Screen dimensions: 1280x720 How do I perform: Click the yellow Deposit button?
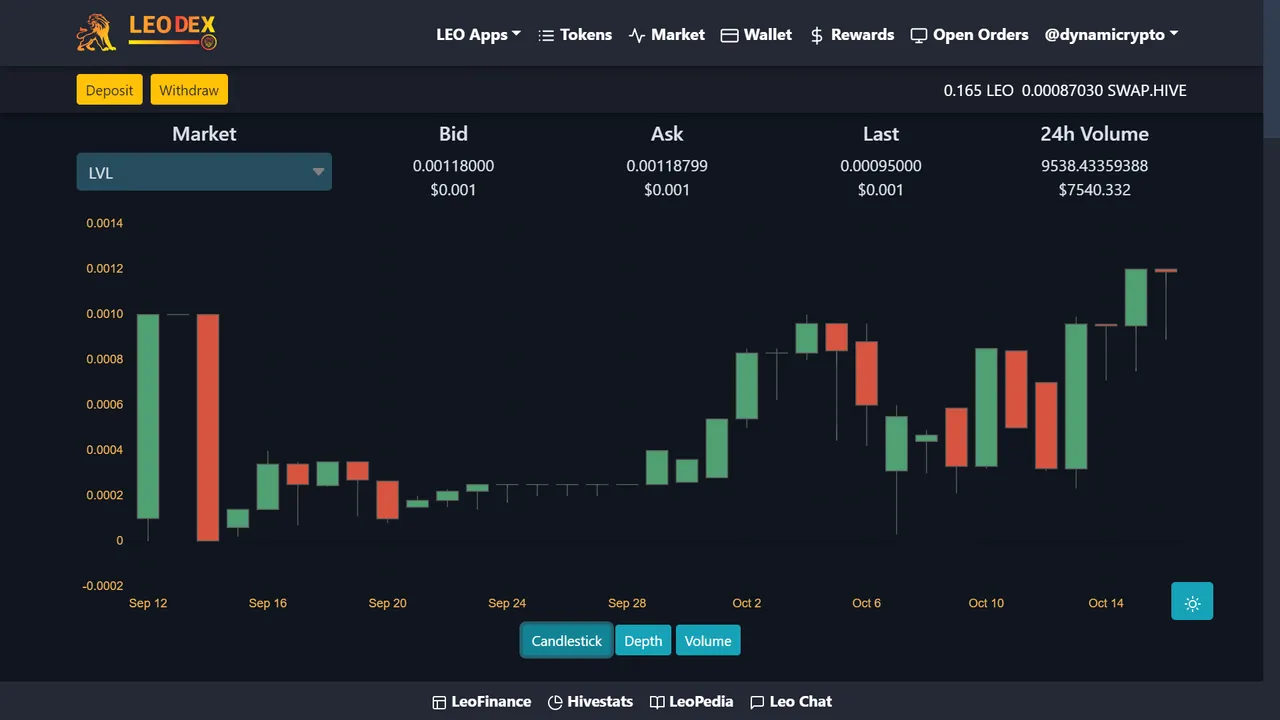pos(109,90)
